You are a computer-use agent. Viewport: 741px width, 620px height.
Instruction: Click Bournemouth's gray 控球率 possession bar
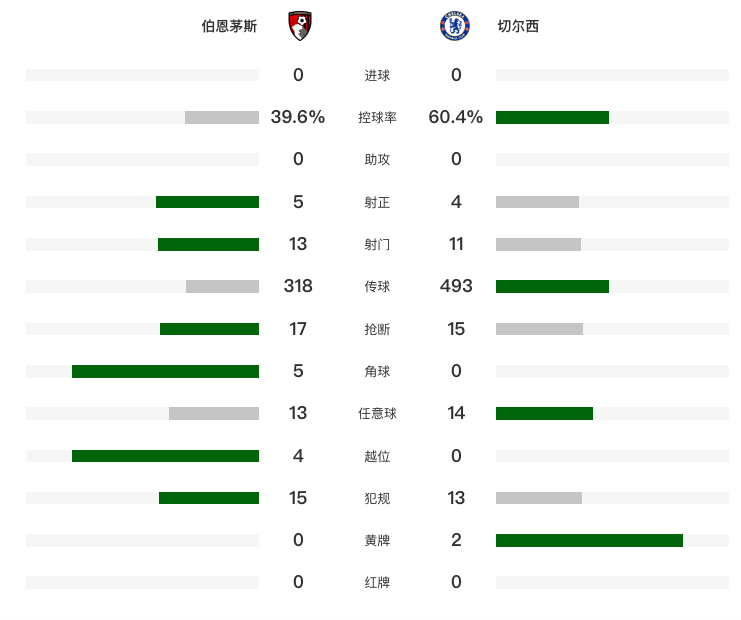click(x=222, y=117)
